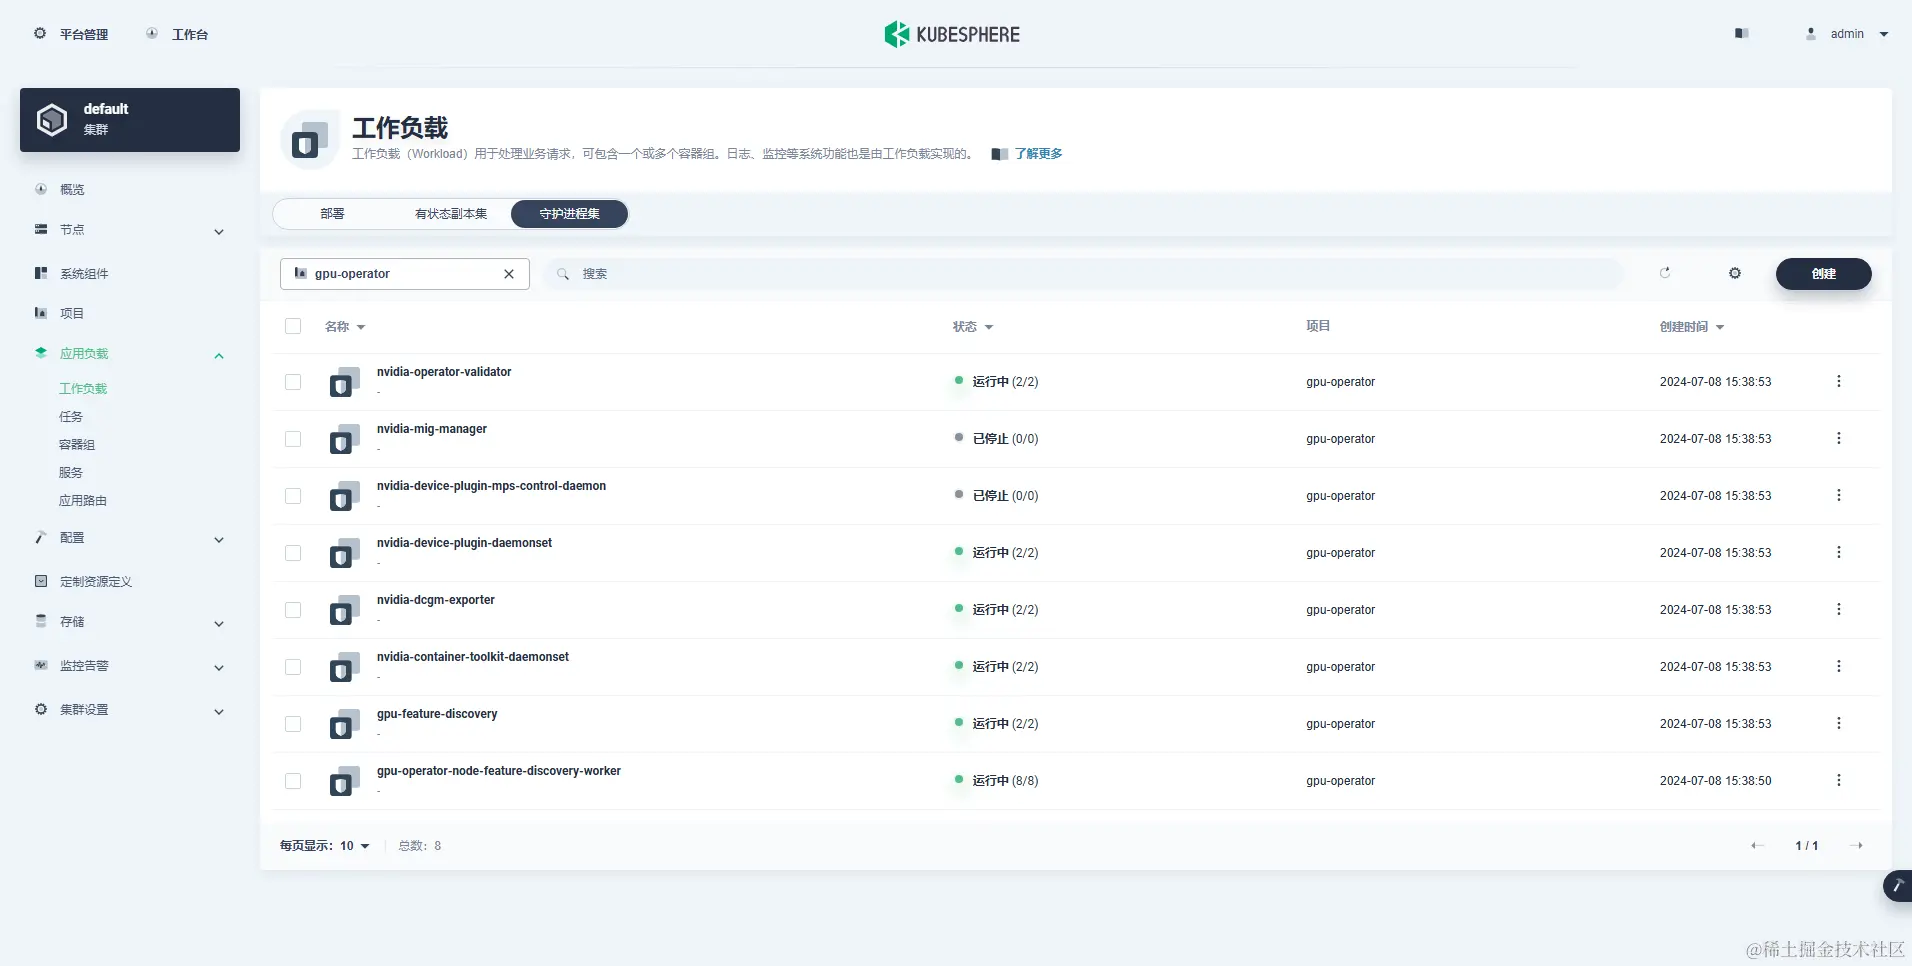Click the KubeSphere logo
Image resolution: width=1912 pixels, height=966 pixels.
point(952,34)
